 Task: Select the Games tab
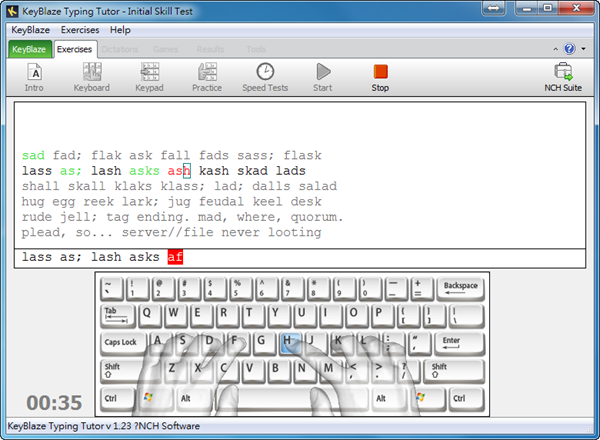click(166, 49)
